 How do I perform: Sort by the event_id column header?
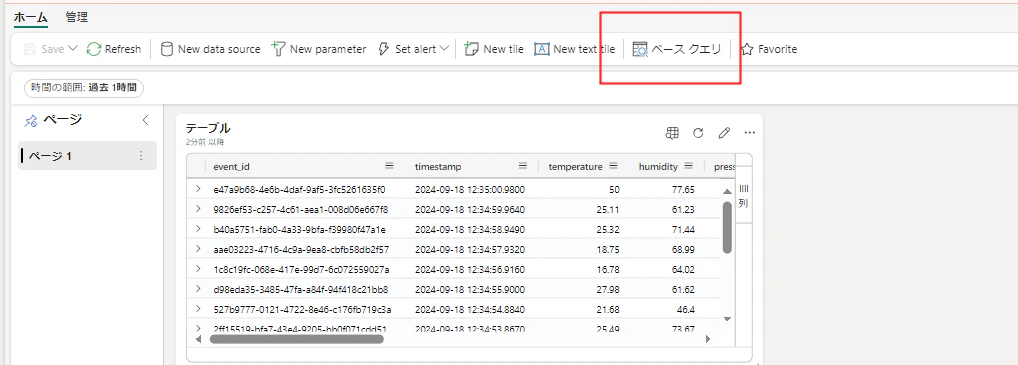click(231, 167)
